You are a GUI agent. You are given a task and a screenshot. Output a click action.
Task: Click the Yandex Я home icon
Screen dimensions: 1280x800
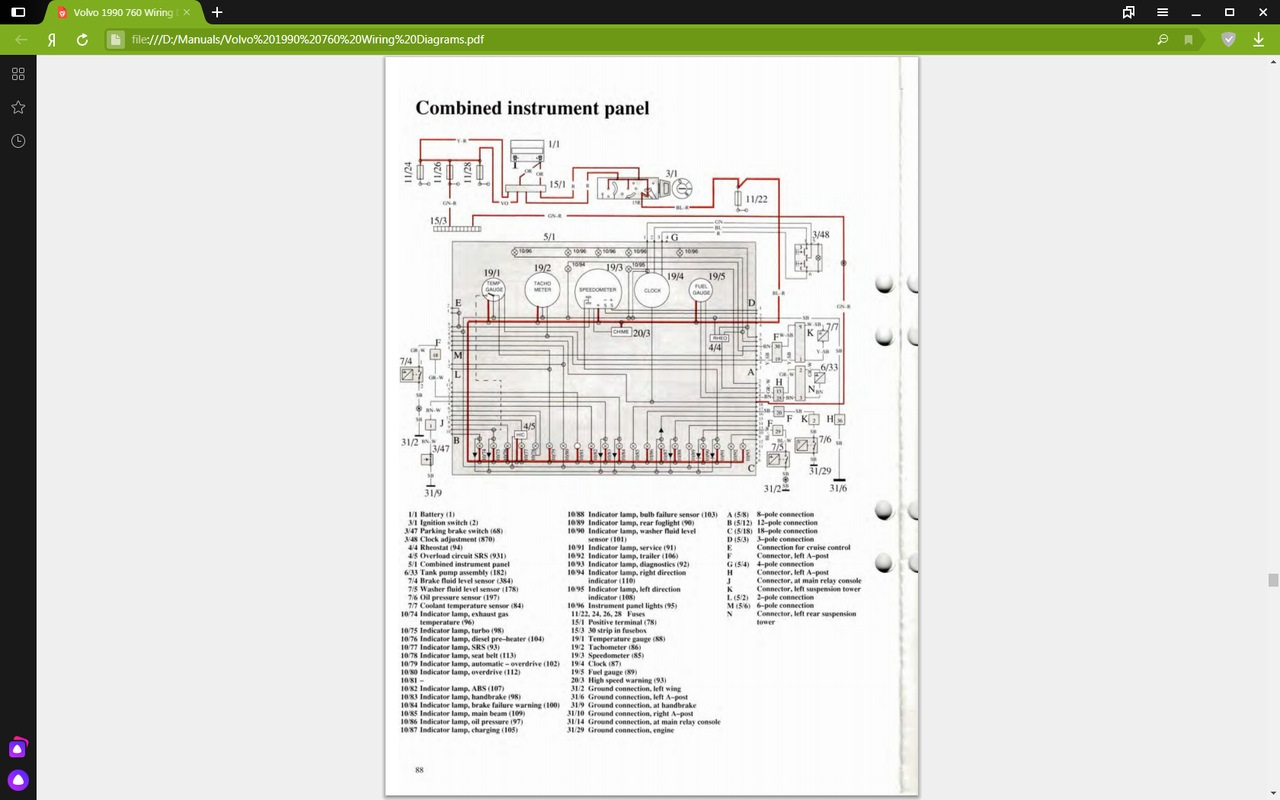pyautogui.click(x=50, y=40)
